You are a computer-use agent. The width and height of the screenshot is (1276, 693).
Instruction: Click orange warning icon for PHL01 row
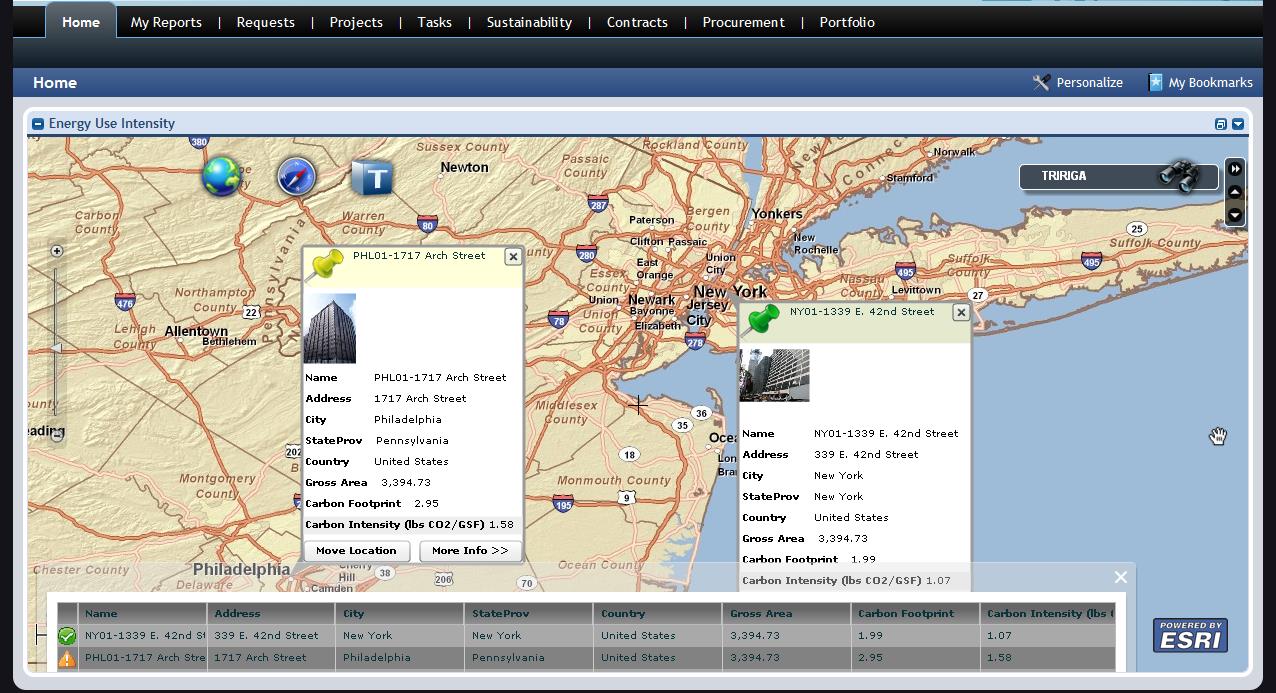point(67,658)
